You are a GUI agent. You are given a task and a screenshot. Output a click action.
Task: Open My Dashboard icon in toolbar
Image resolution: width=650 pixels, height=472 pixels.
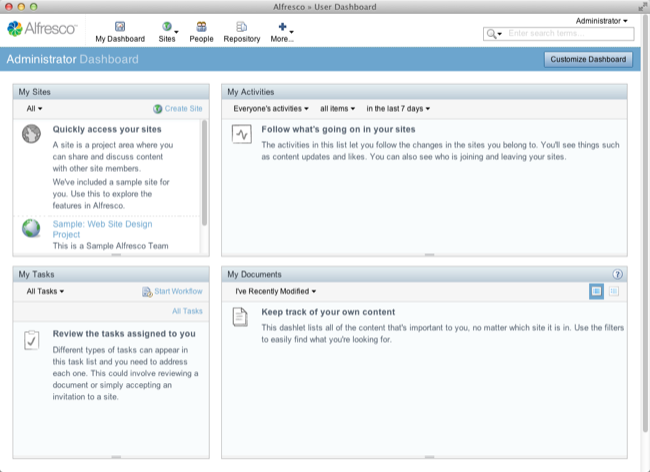pyautogui.click(x=120, y=27)
